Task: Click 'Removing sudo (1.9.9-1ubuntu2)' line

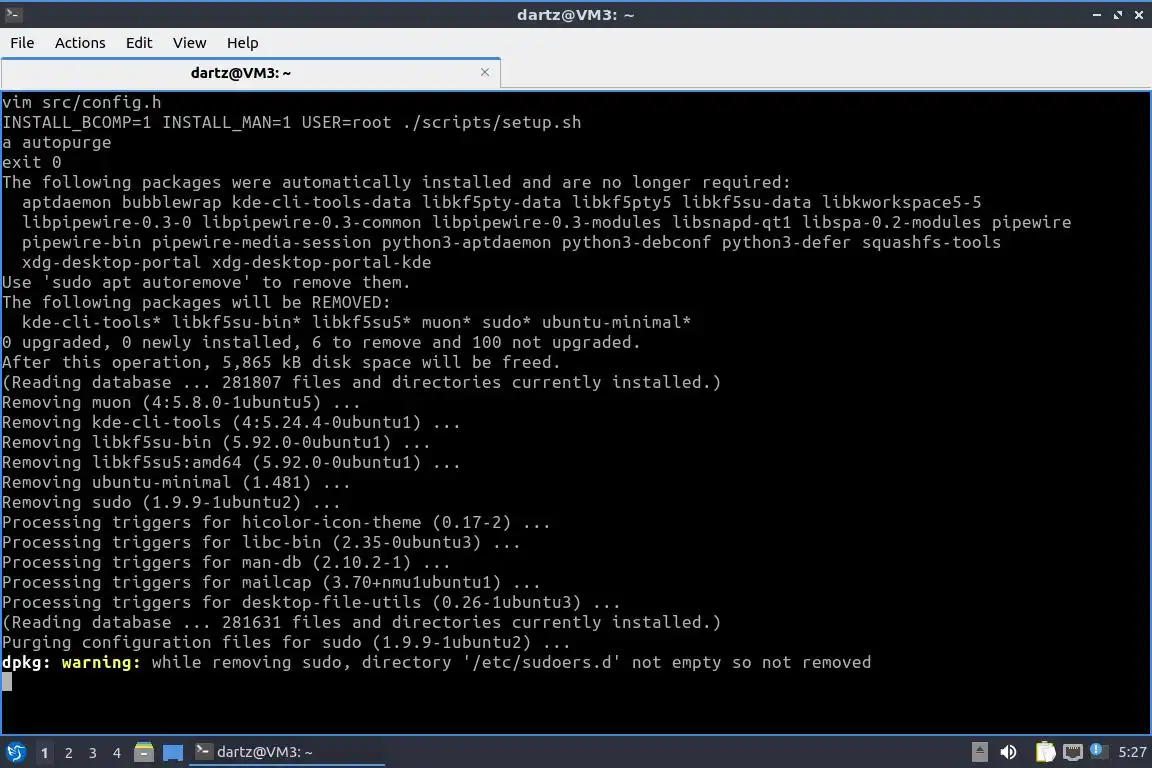Action: click(171, 503)
